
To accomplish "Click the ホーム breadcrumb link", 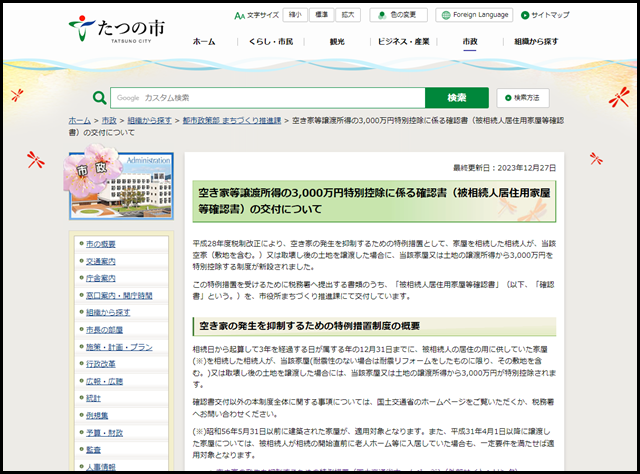I will point(80,120).
